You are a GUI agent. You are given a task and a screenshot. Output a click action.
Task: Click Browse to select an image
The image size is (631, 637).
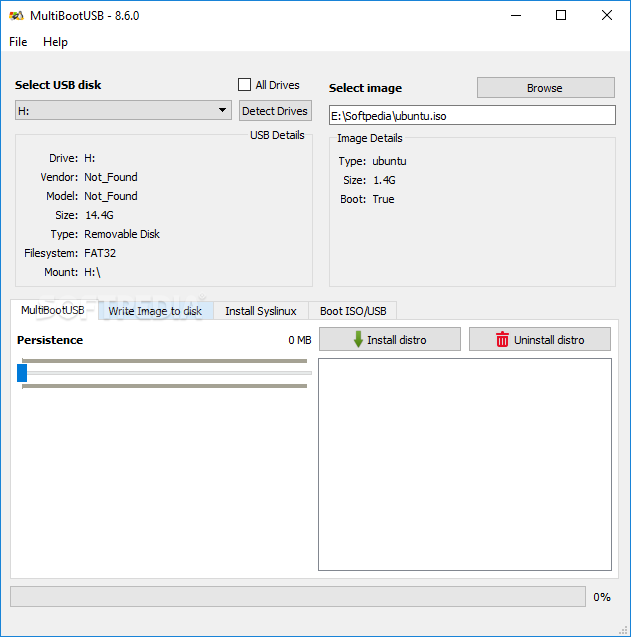coord(545,88)
